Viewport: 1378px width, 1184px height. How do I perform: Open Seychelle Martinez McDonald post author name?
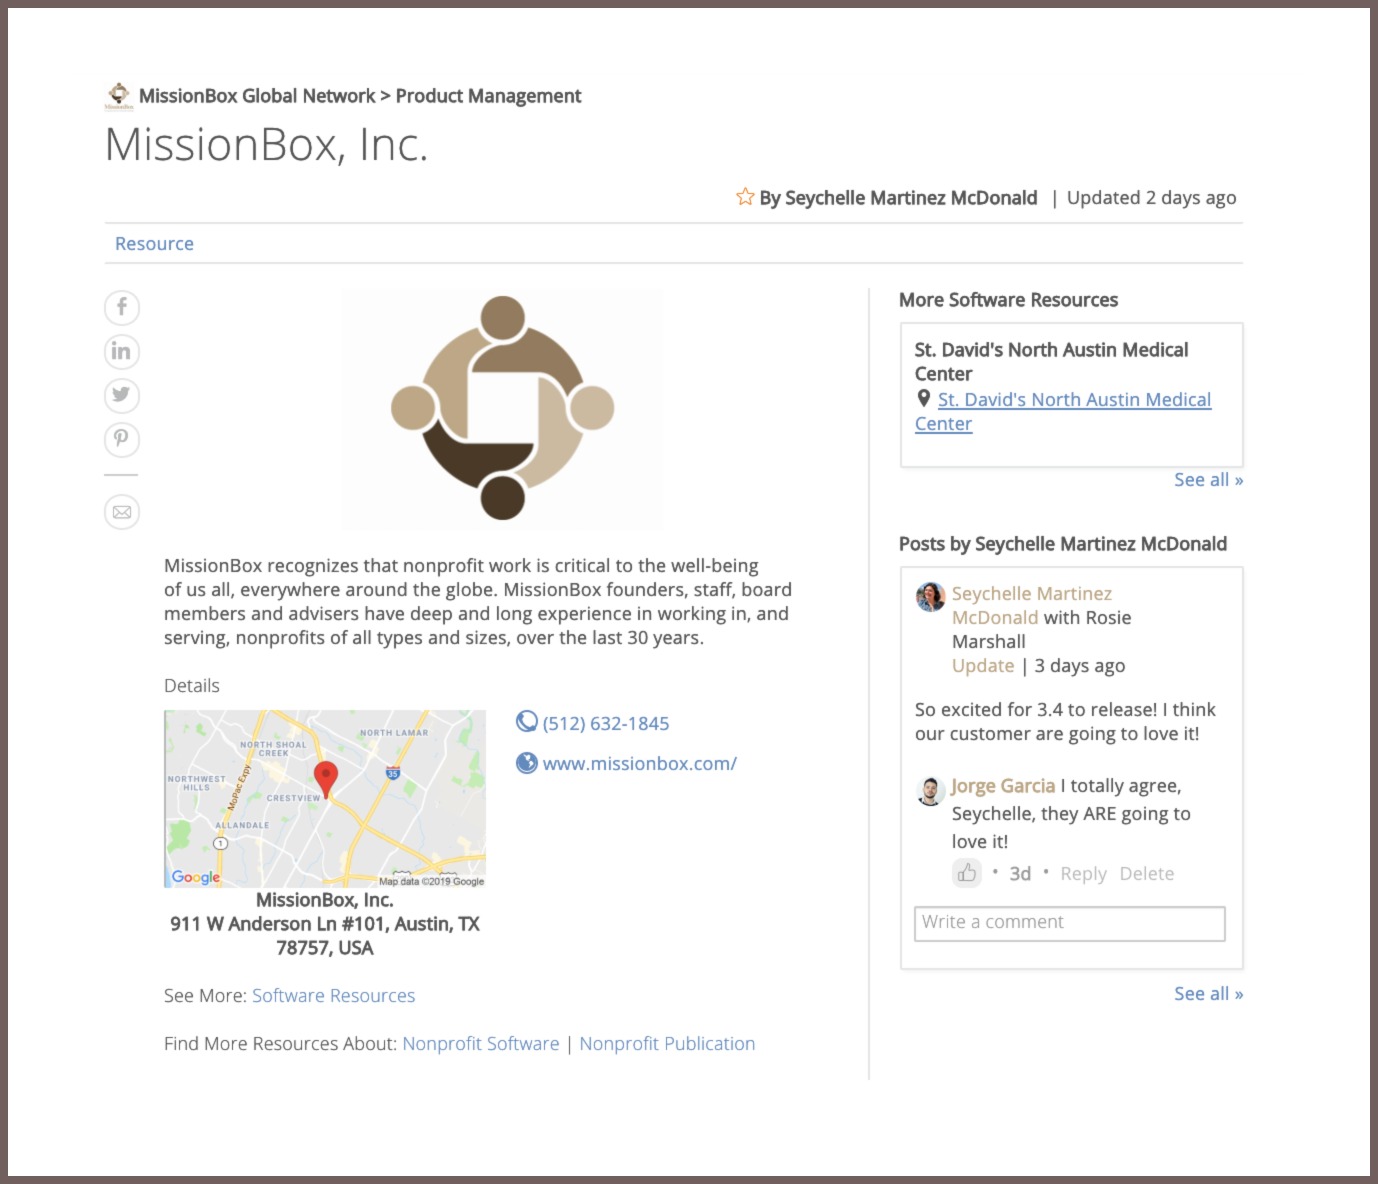[1032, 605]
